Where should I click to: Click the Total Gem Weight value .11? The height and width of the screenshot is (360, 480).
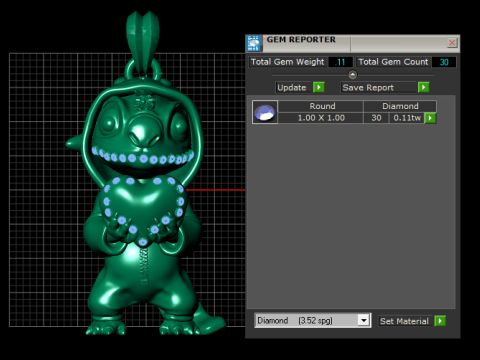point(340,62)
